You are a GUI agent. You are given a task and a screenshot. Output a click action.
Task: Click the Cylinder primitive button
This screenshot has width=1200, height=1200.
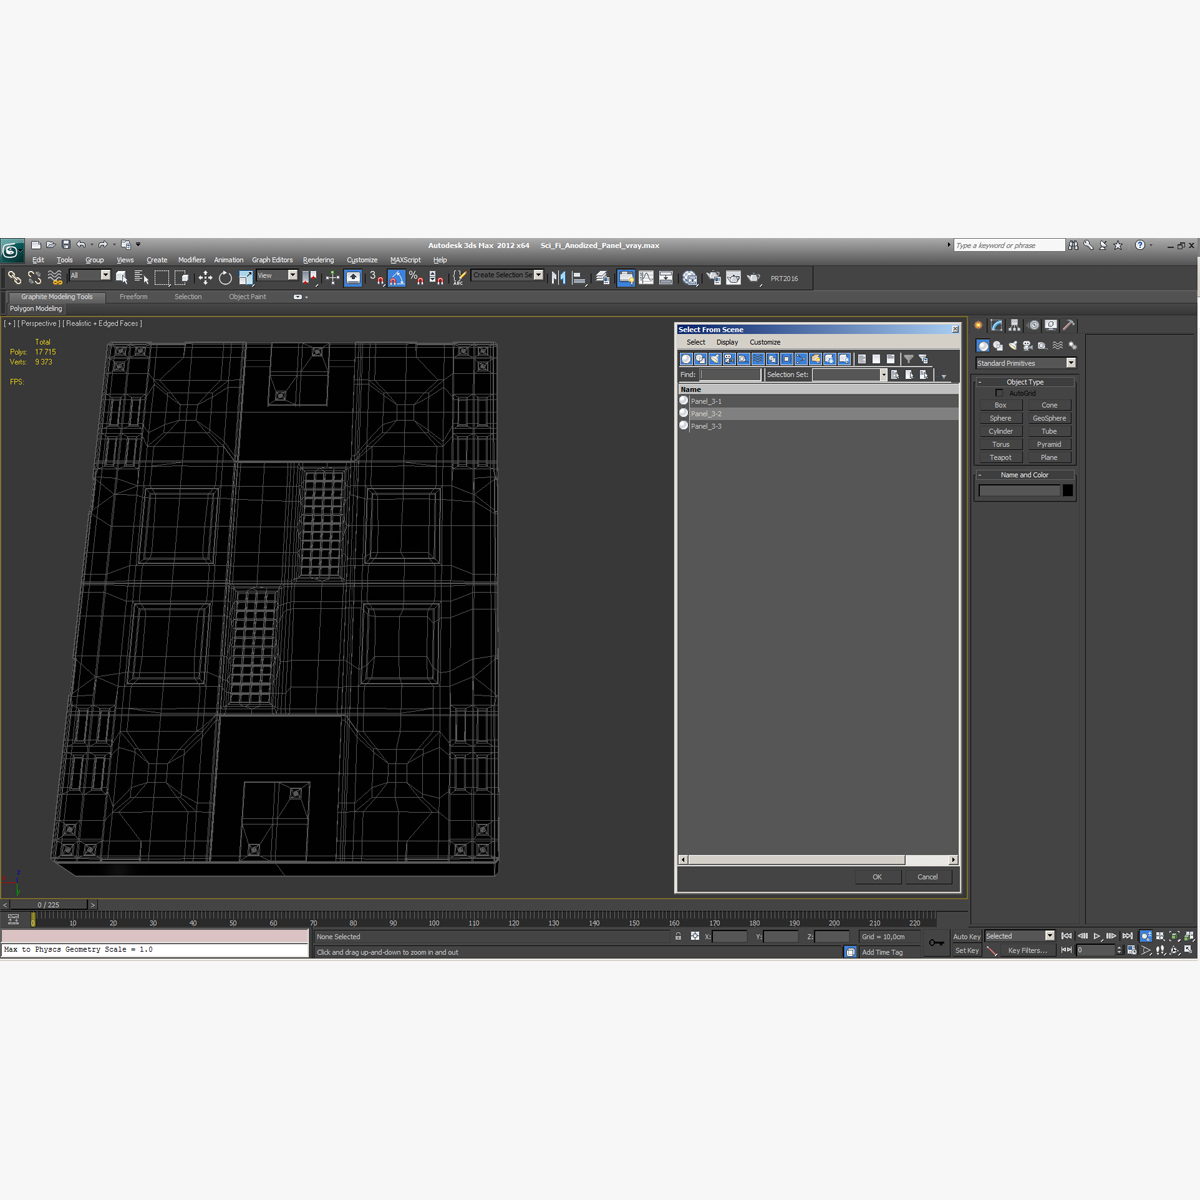point(1000,431)
